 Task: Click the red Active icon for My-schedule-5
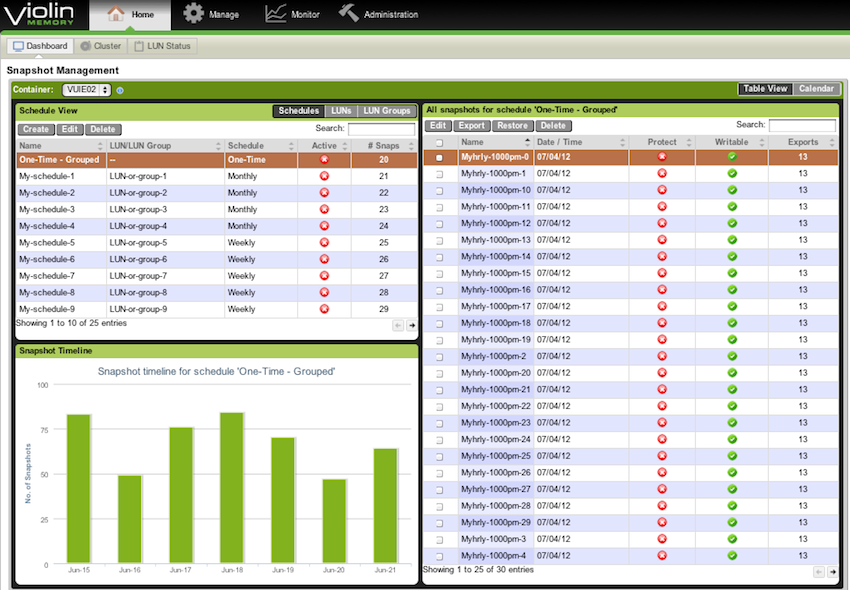pyautogui.click(x=324, y=242)
